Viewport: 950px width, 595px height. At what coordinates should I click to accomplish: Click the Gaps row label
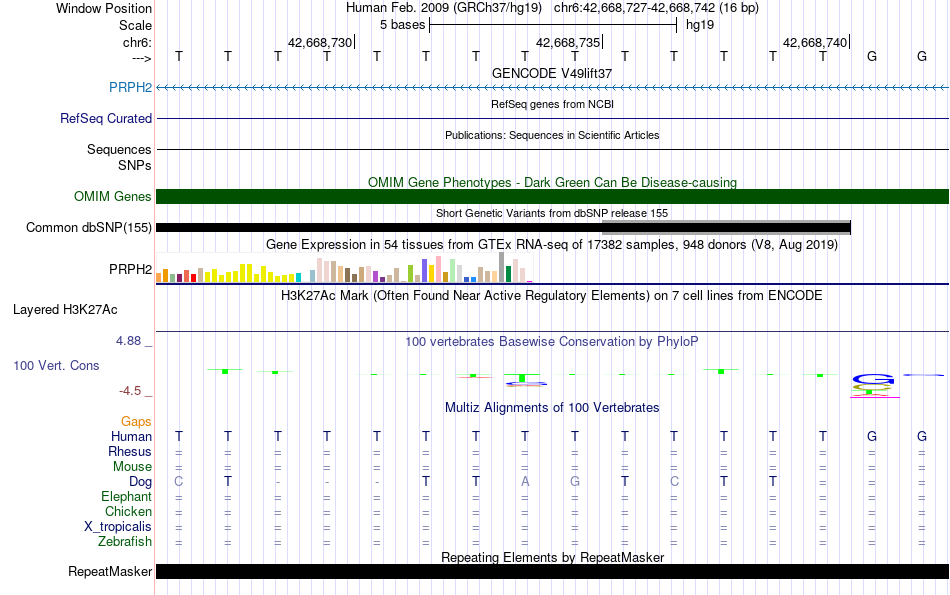pyautogui.click(x=136, y=422)
